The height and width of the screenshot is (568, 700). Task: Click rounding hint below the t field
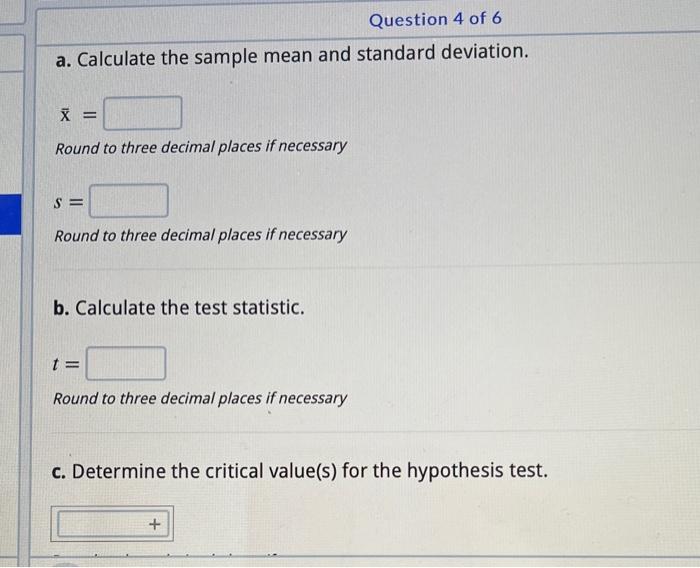200,399
